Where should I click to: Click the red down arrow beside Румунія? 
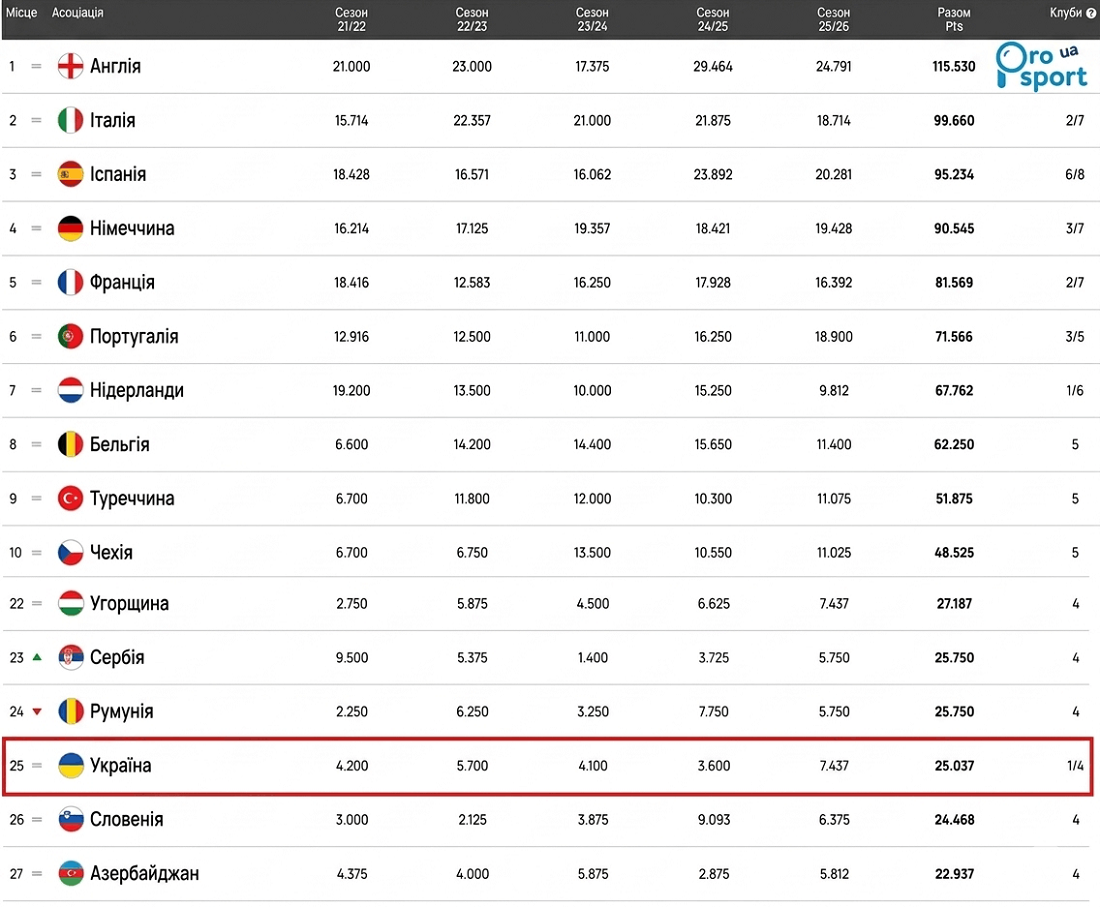[37, 712]
